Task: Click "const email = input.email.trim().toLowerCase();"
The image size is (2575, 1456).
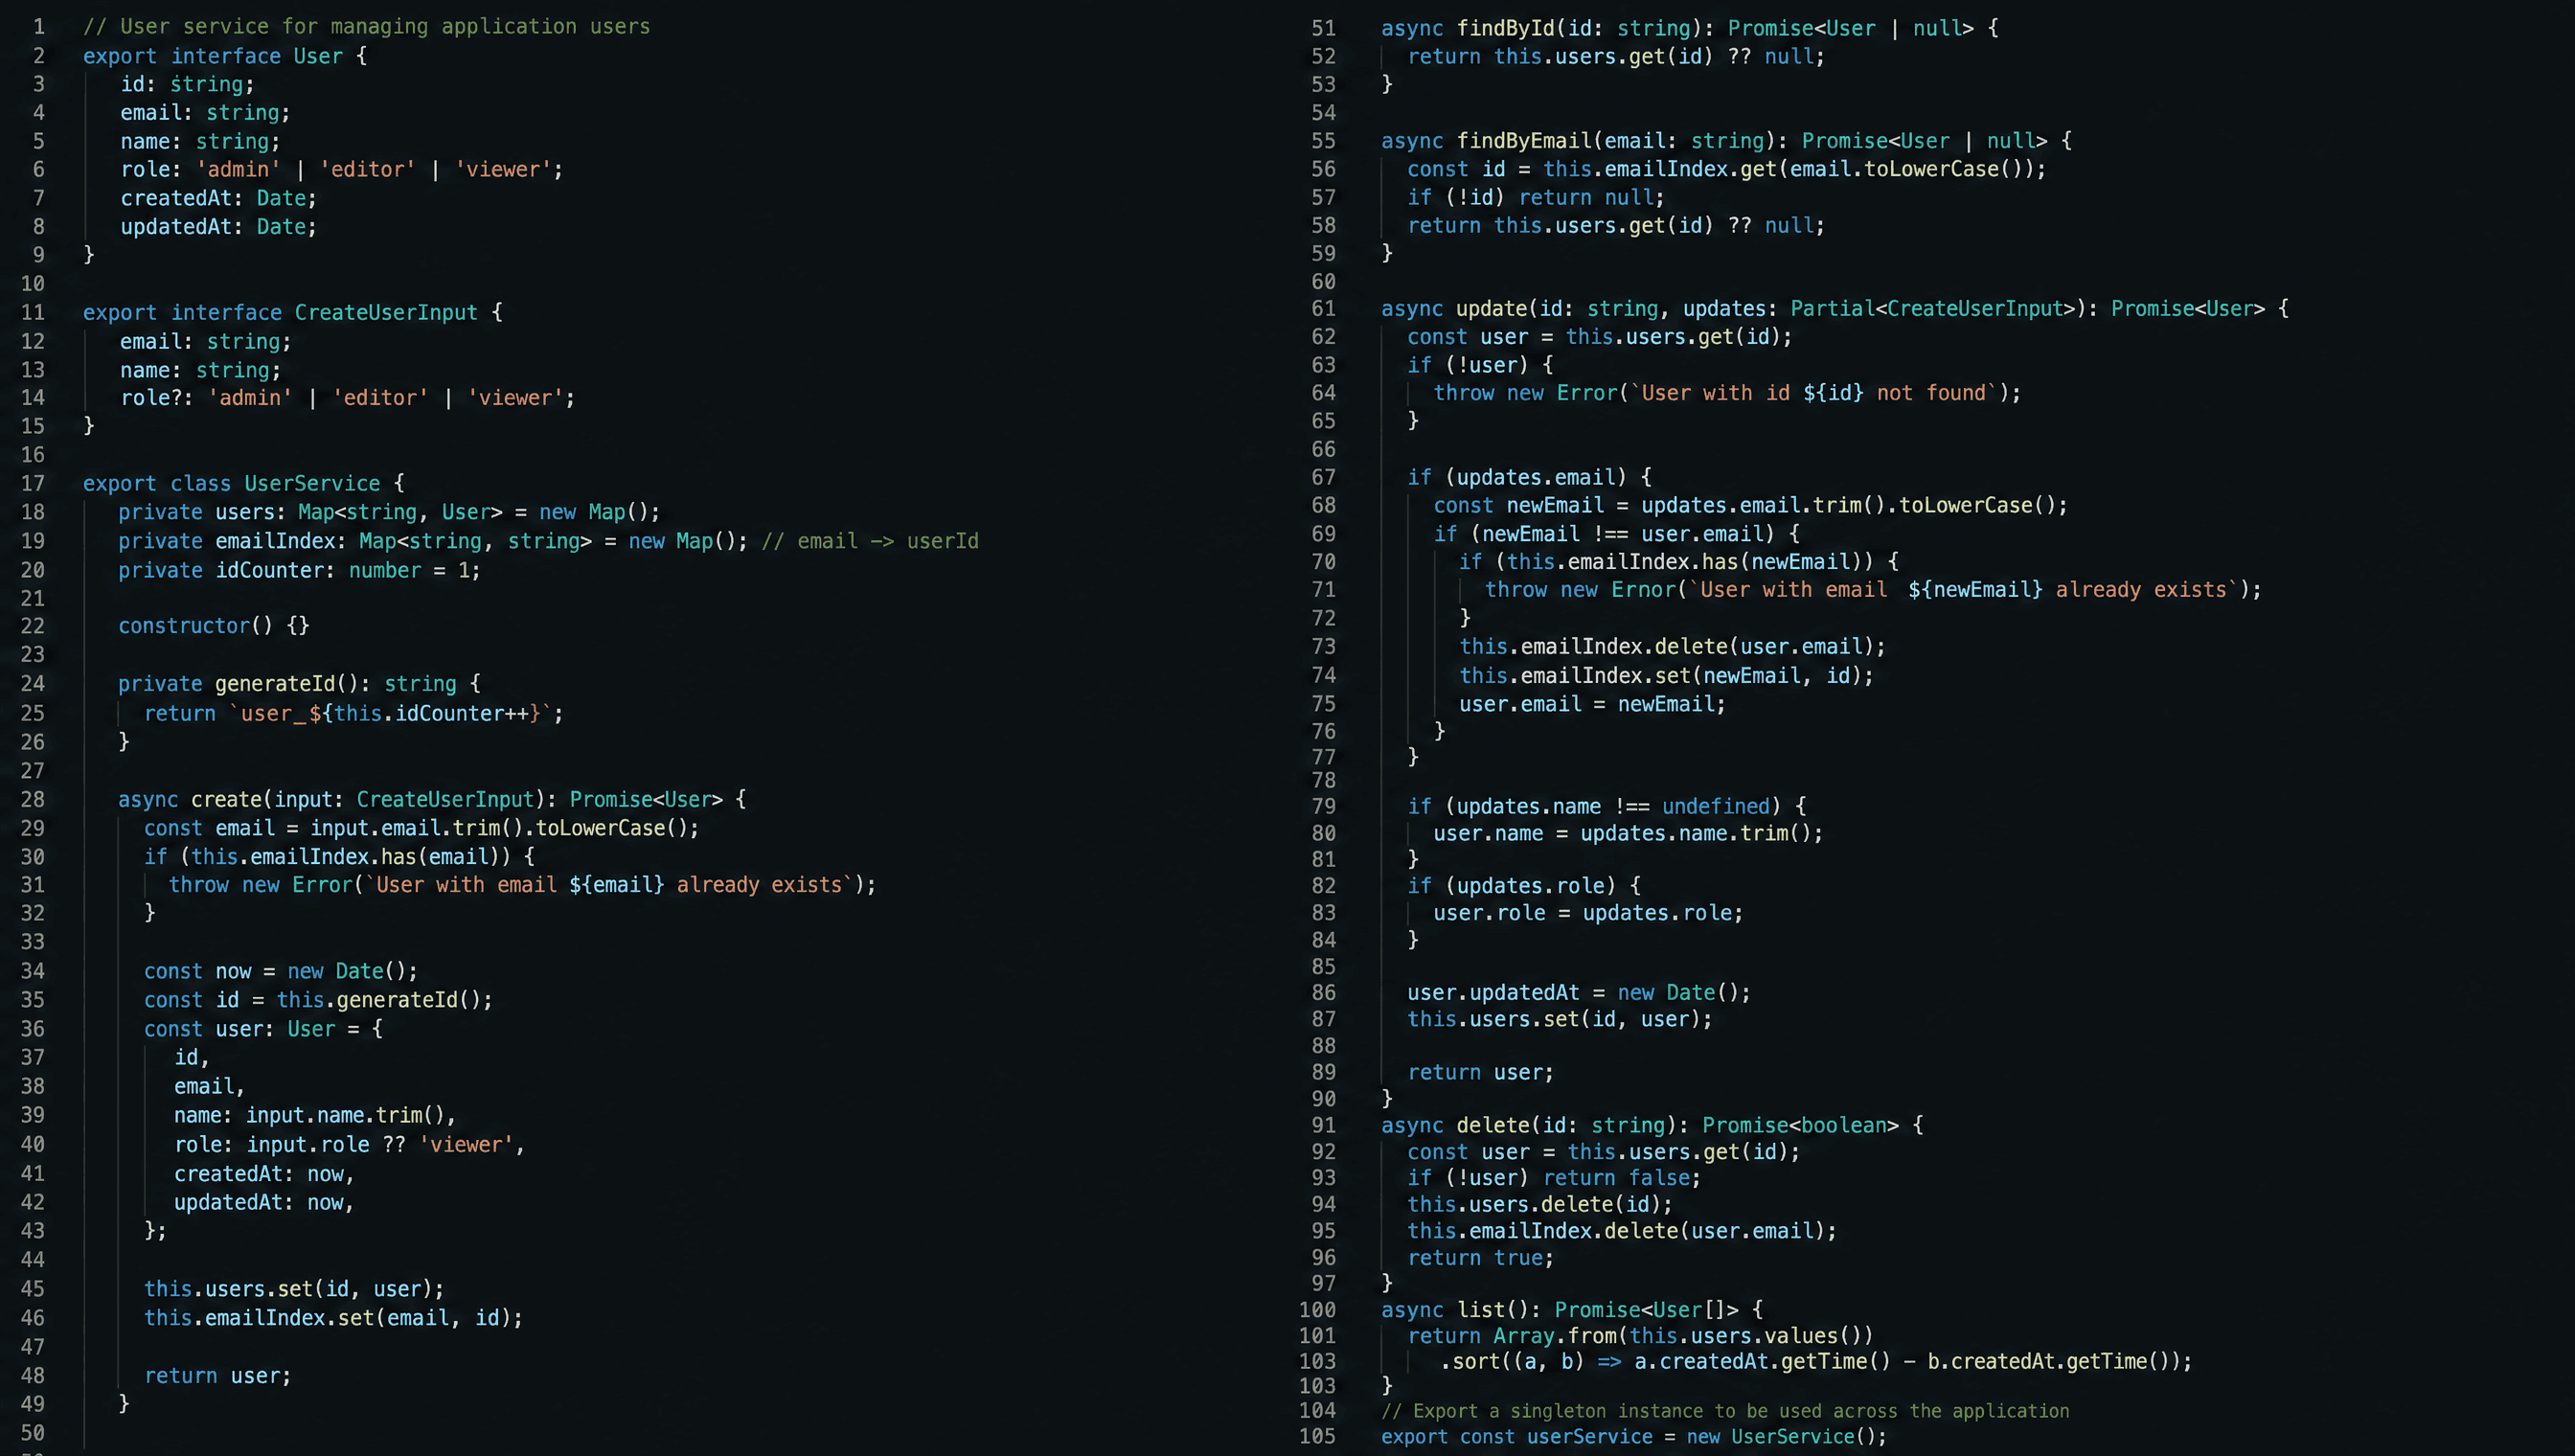Action: point(421,828)
